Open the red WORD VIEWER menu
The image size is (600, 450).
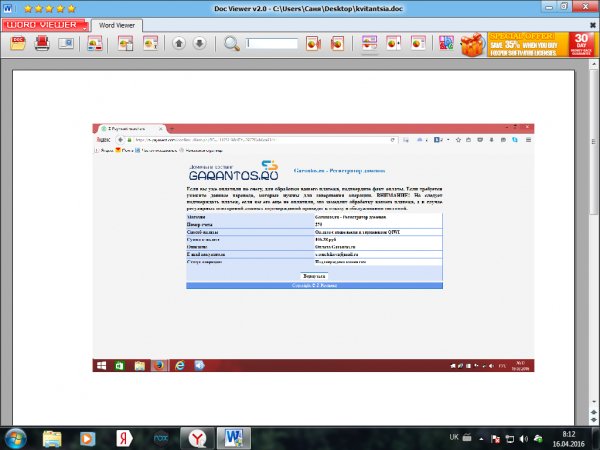[x=45, y=25]
